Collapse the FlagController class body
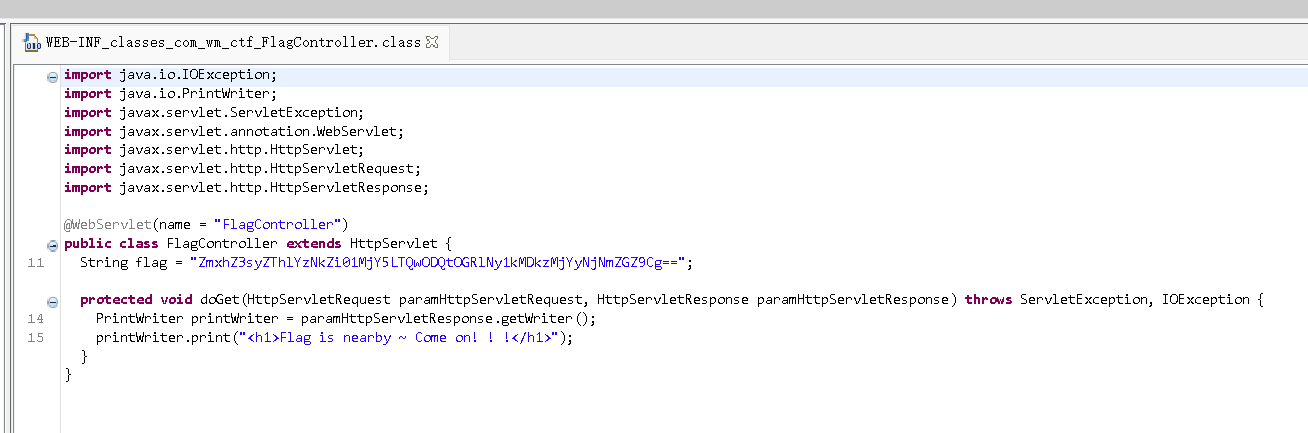The width and height of the screenshot is (1308, 433). point(52,245)
